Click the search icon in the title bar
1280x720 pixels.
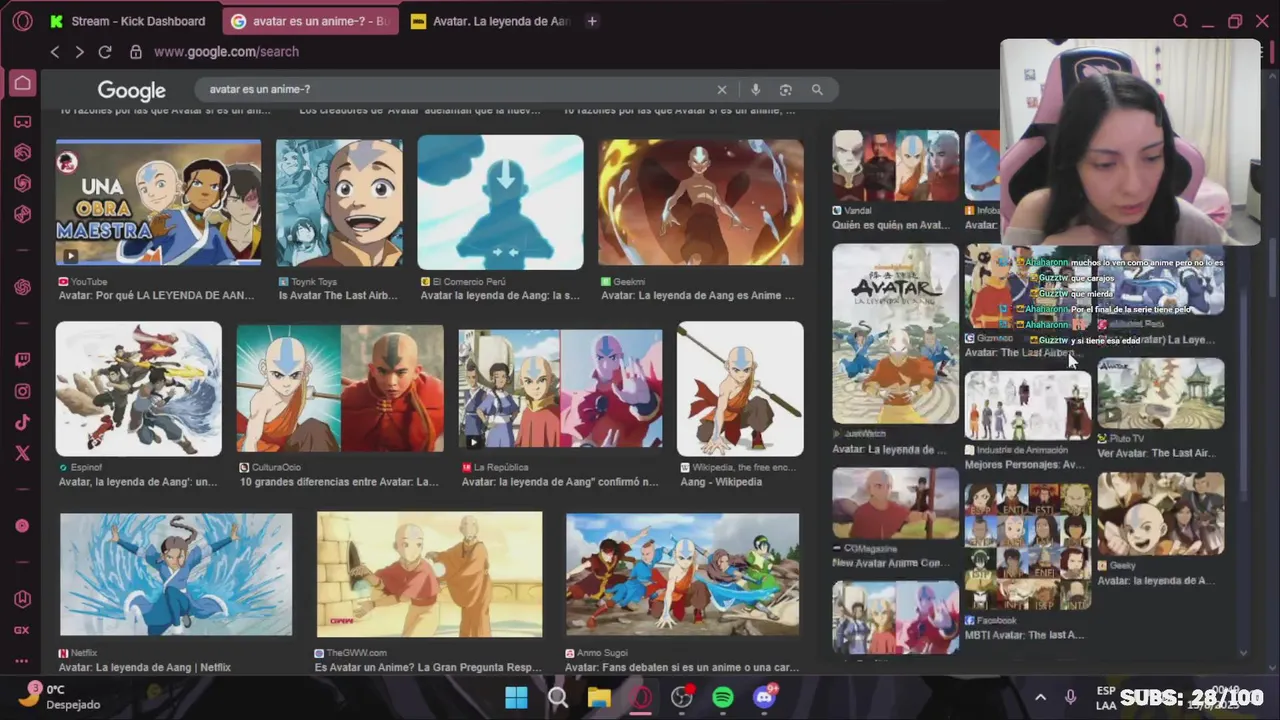tap(1180, 21)
